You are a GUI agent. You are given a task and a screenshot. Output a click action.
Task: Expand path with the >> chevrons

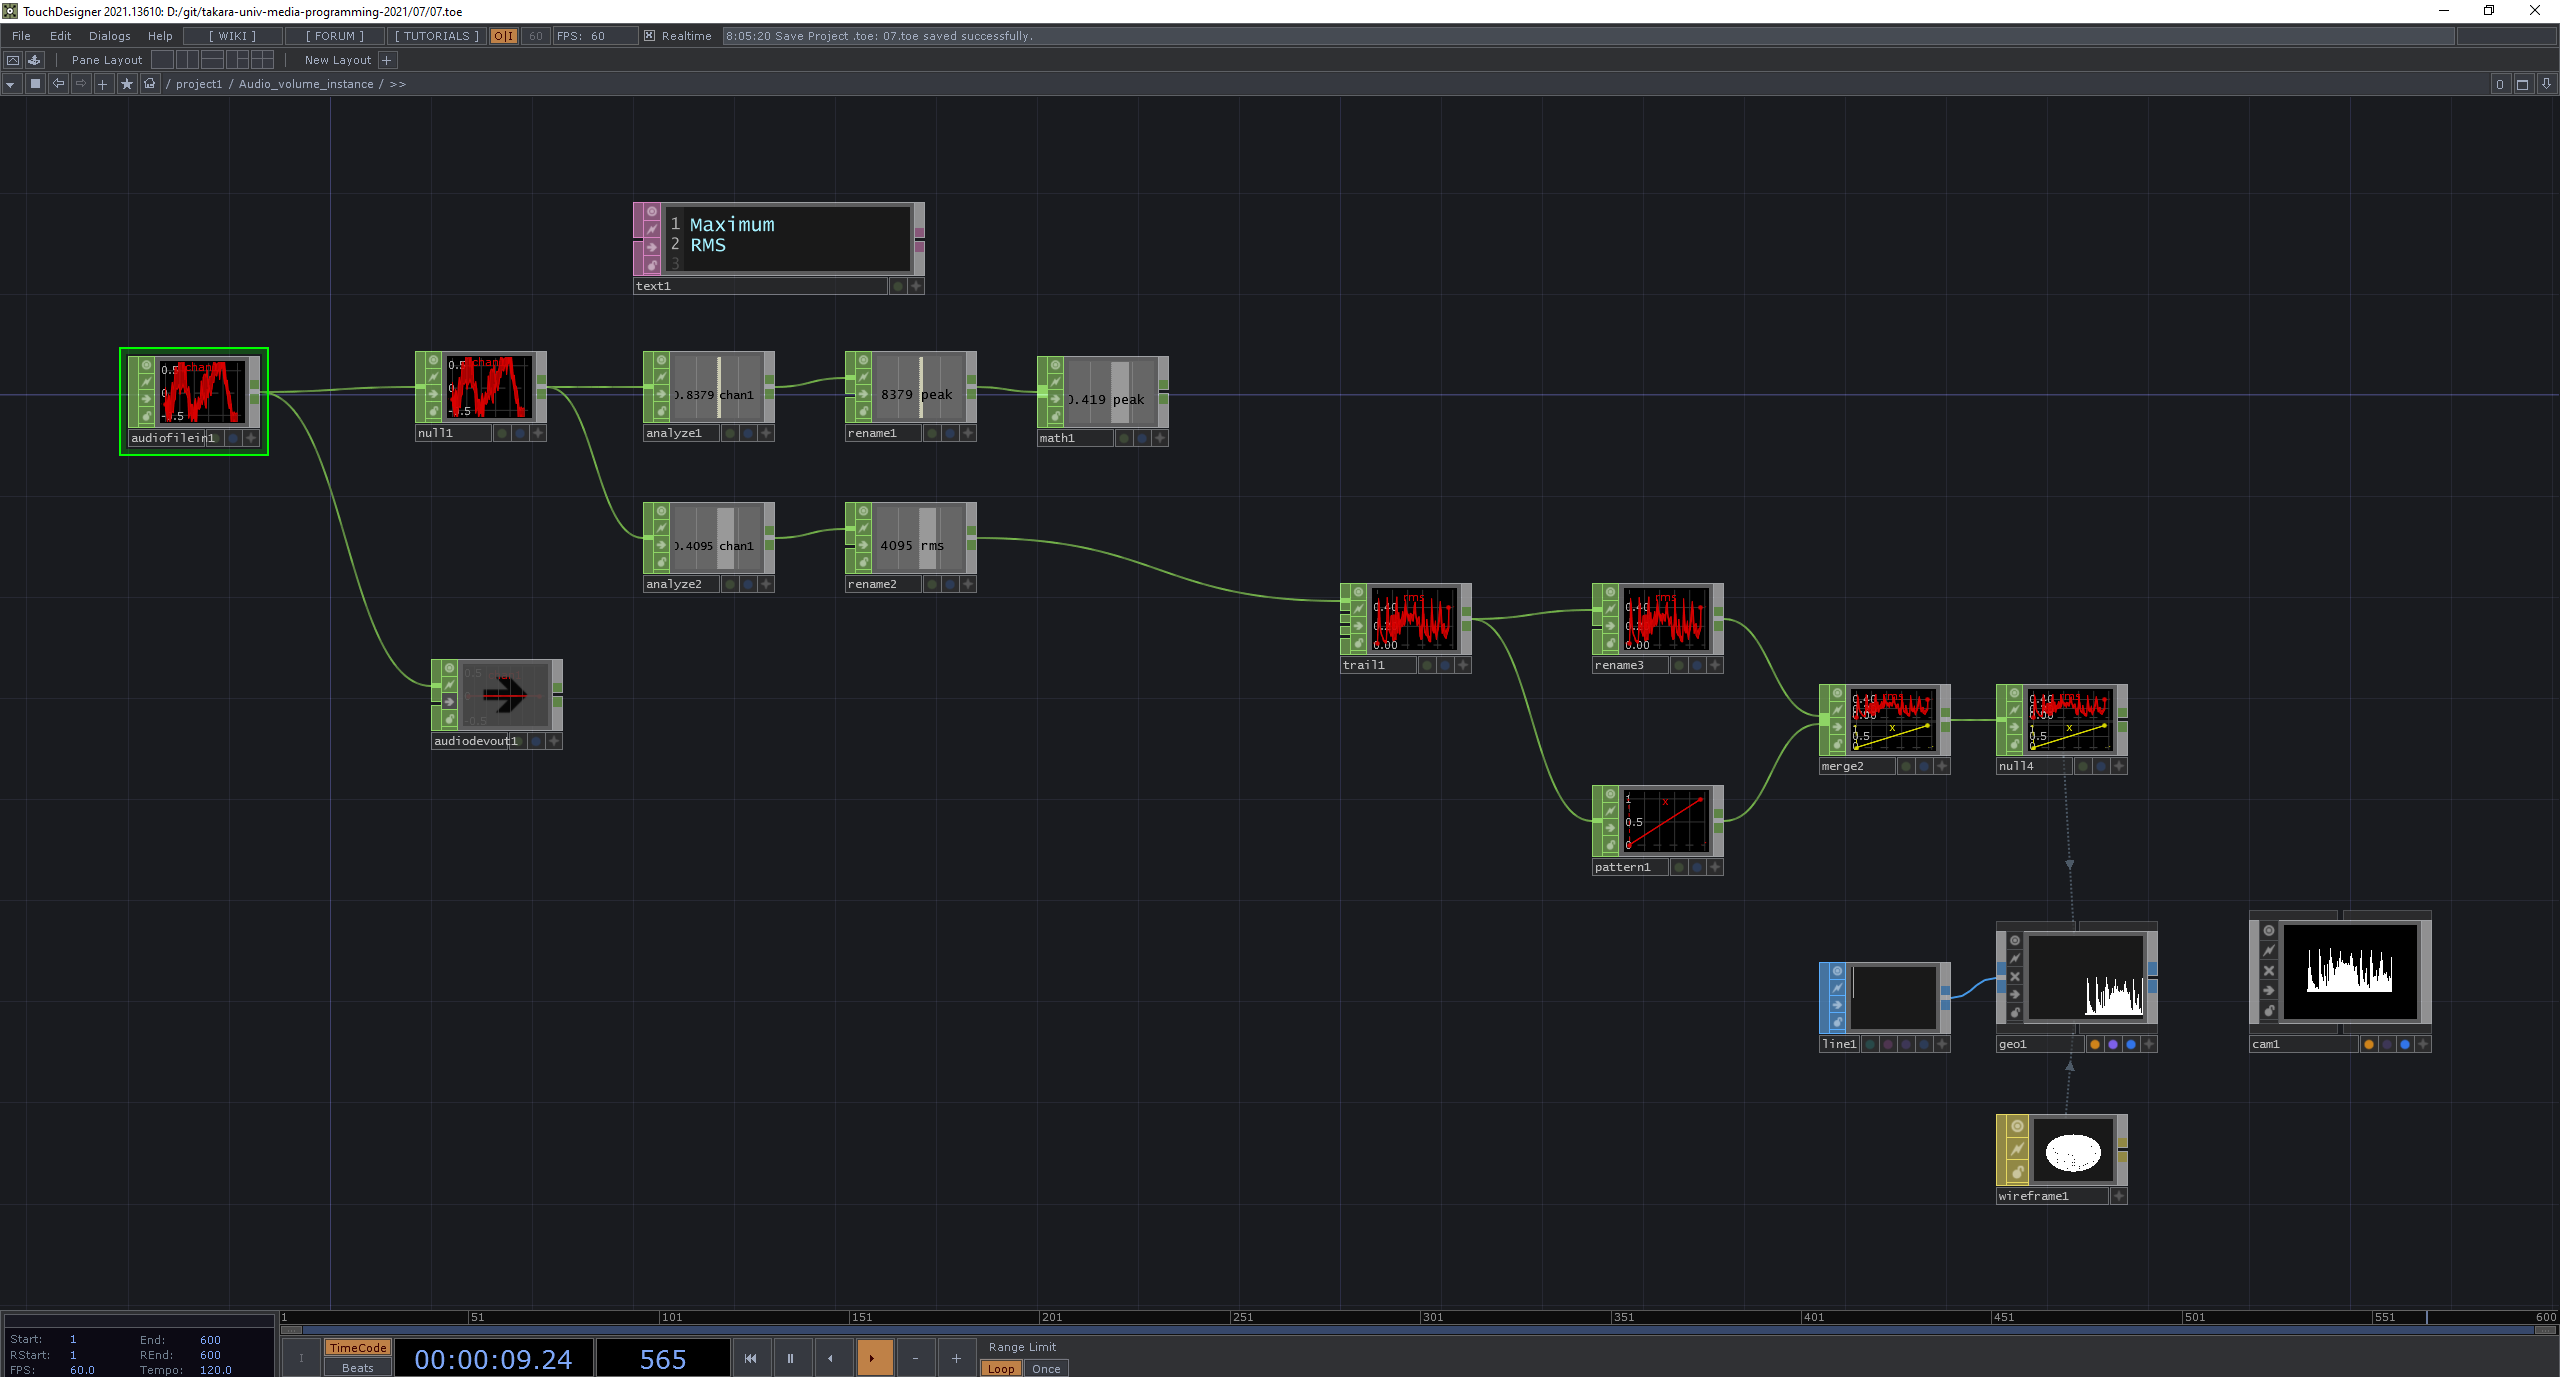398,84
